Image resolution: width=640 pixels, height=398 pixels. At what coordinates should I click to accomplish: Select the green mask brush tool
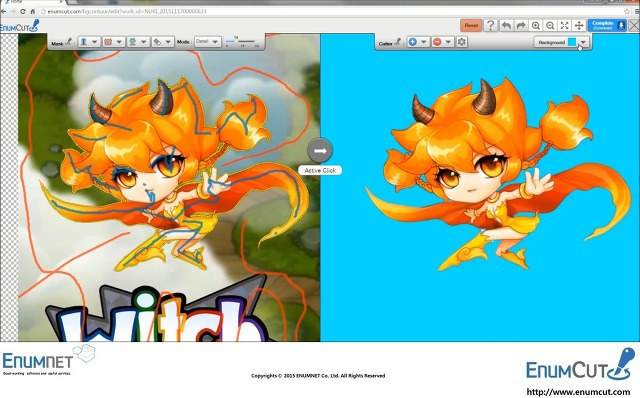[133, 42]
